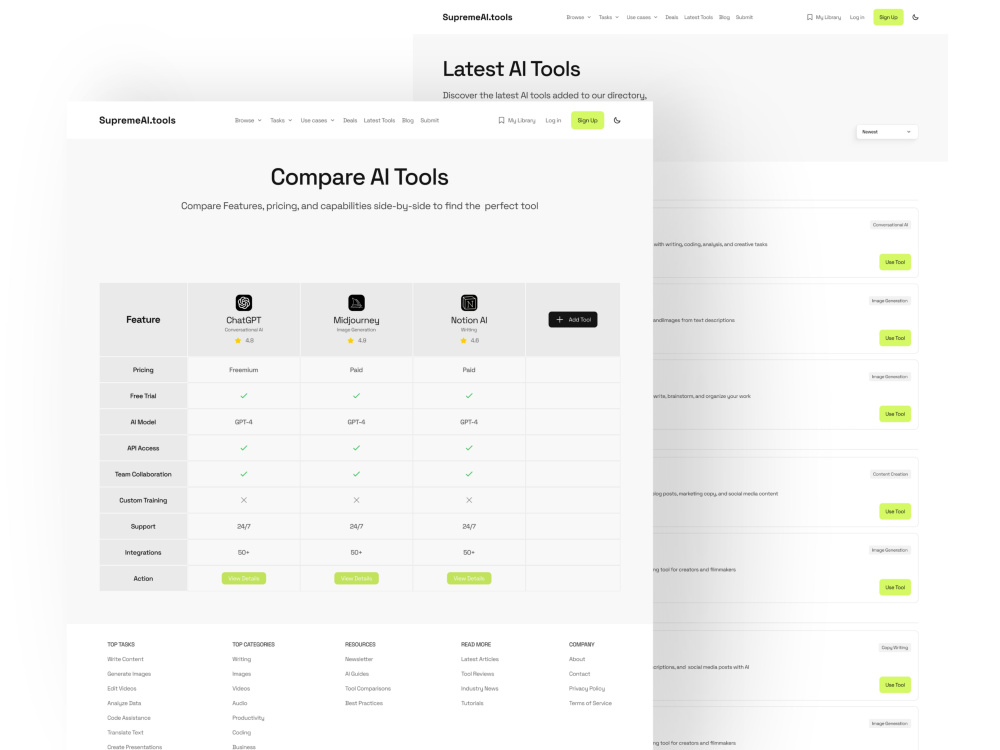Expand Browse dropdown in Compare window nav
The height and width of the screenshot is (750, 1000).
248,121
